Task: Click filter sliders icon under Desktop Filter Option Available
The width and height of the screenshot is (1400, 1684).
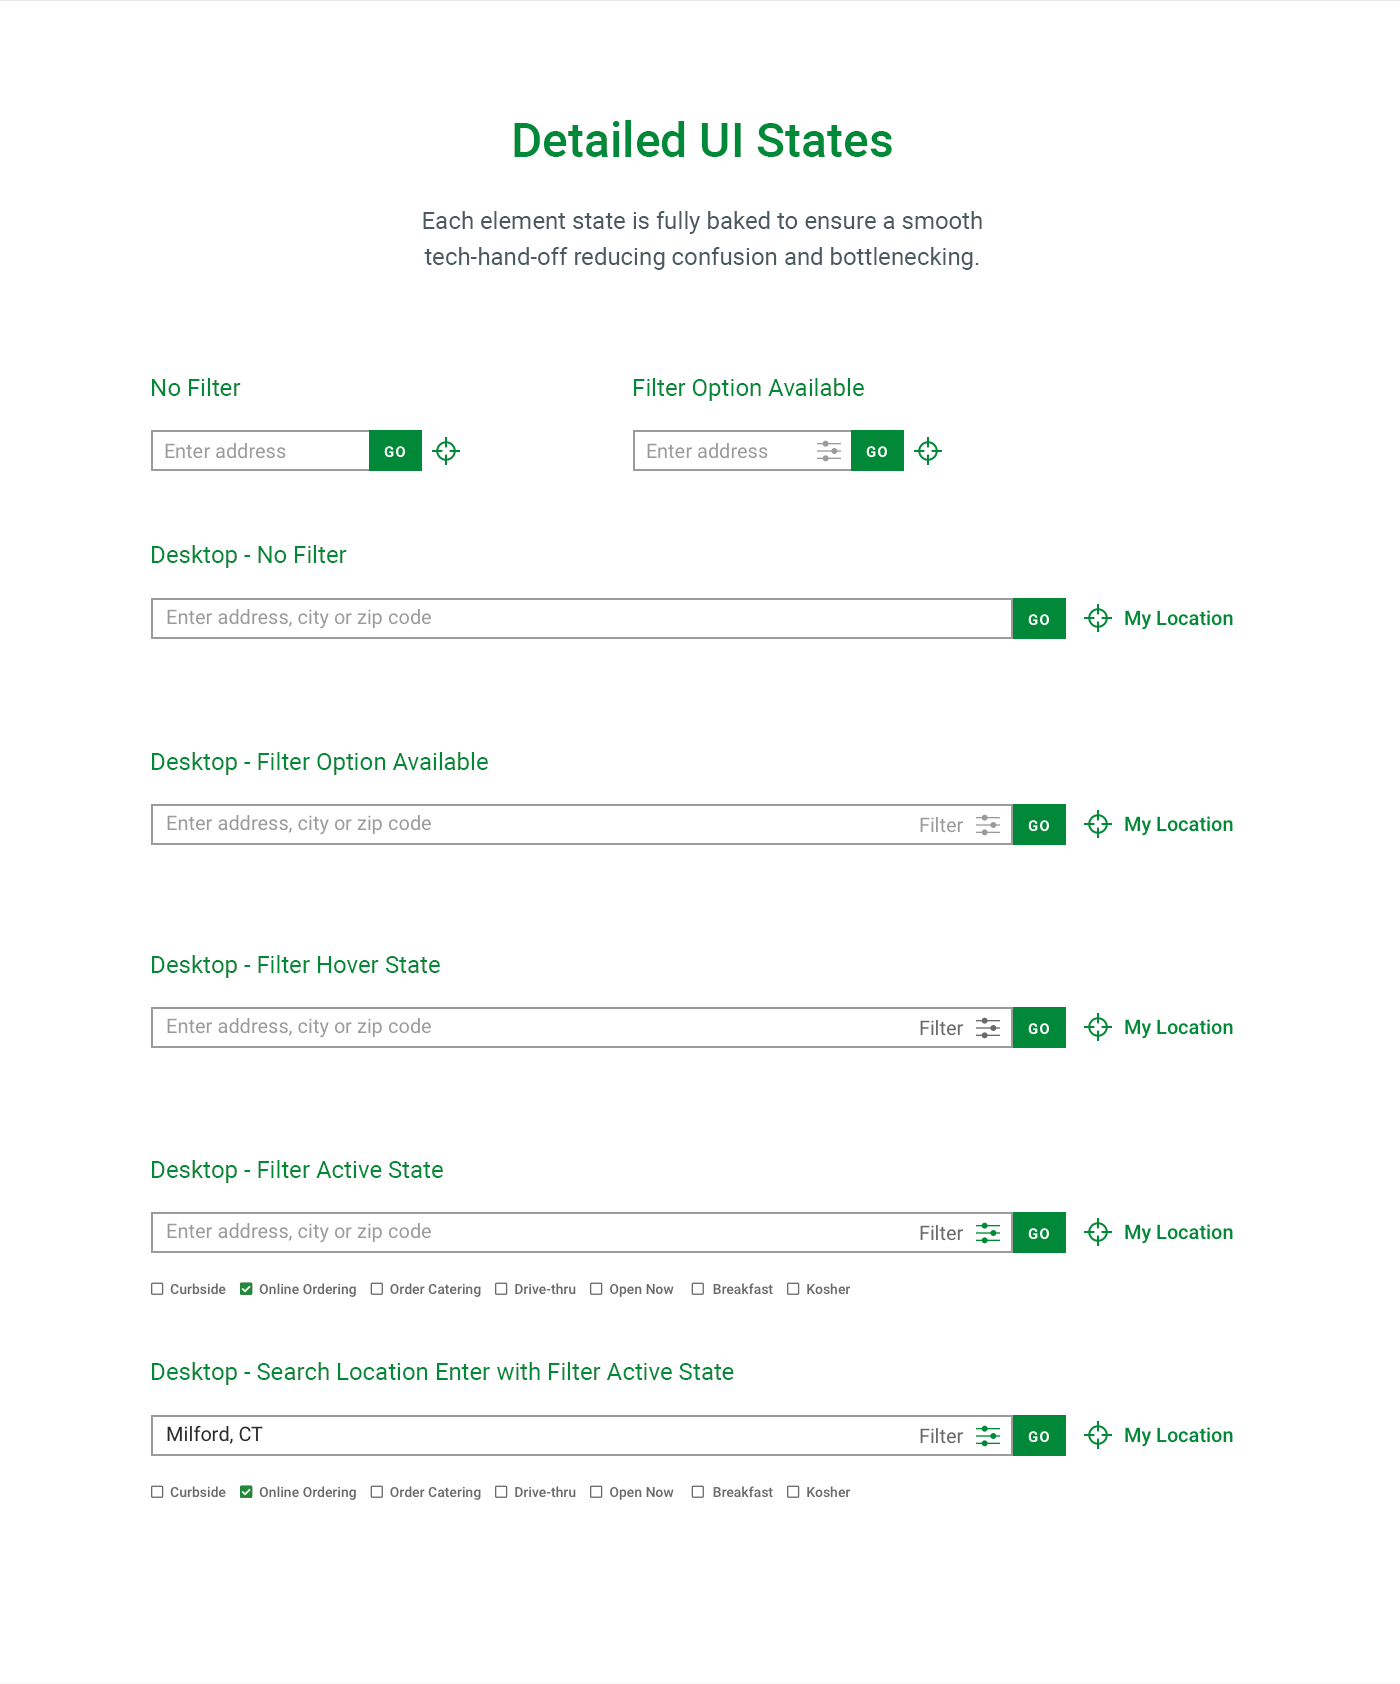Action: (988, 825)
